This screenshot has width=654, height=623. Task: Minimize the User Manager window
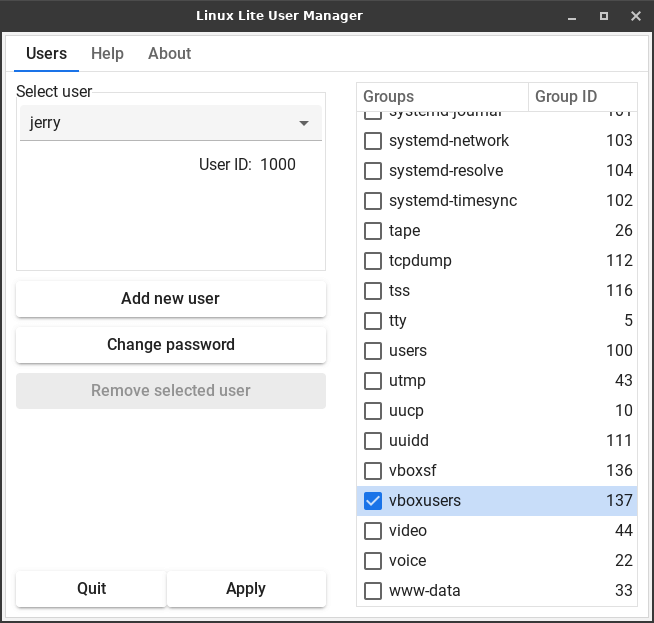tap(571, 16)
